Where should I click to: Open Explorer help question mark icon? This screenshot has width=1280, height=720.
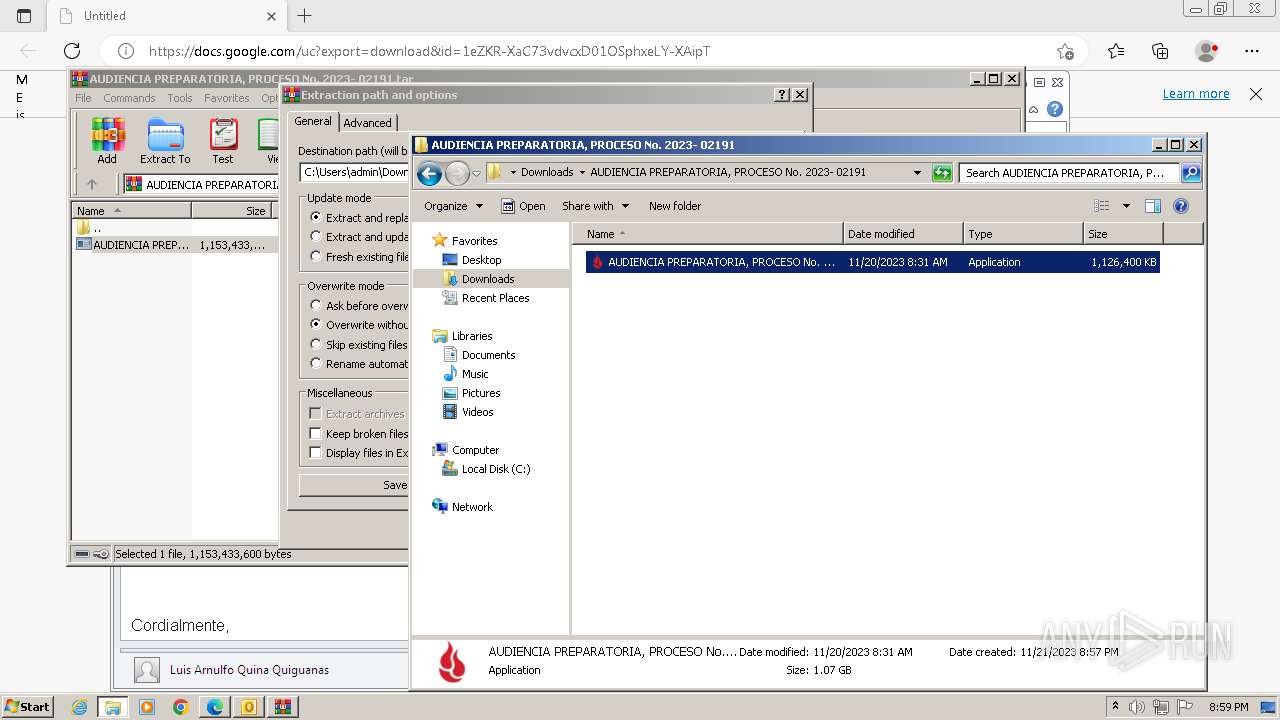(1181, 206)
